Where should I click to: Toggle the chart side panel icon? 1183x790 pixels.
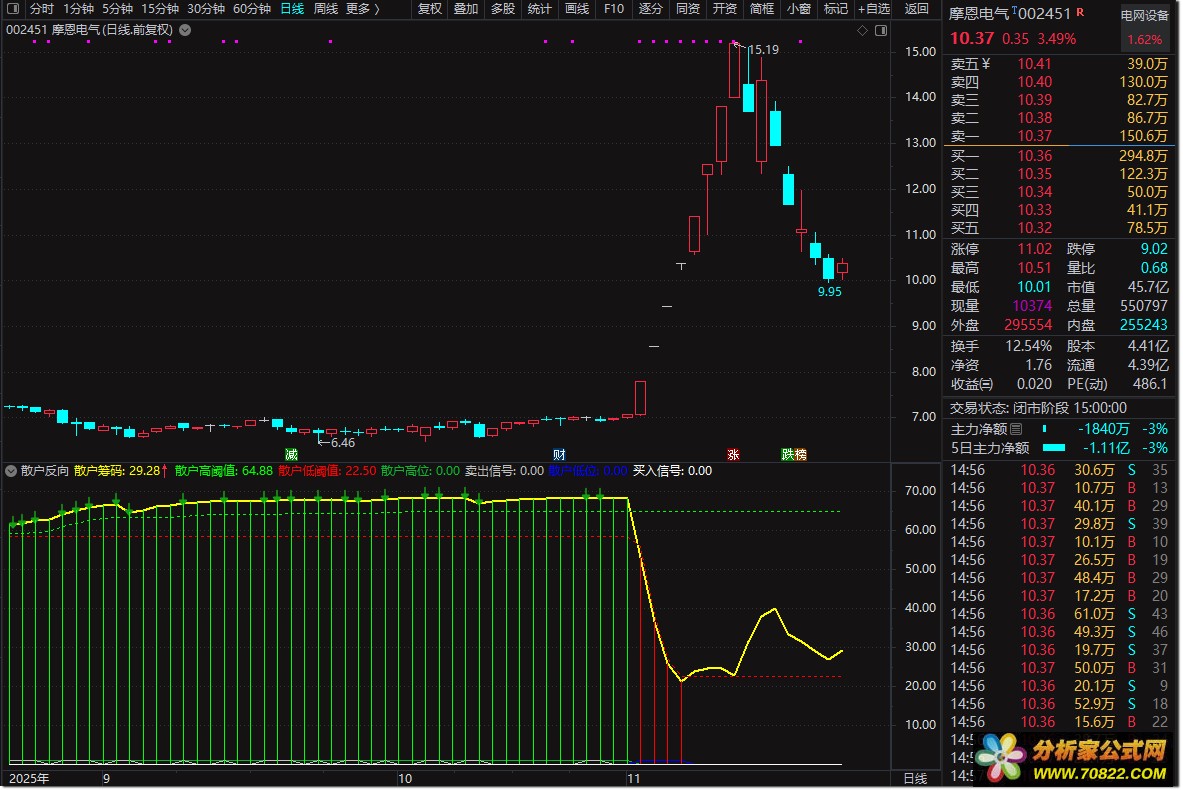pyautogui.click(x=880, y=30)
